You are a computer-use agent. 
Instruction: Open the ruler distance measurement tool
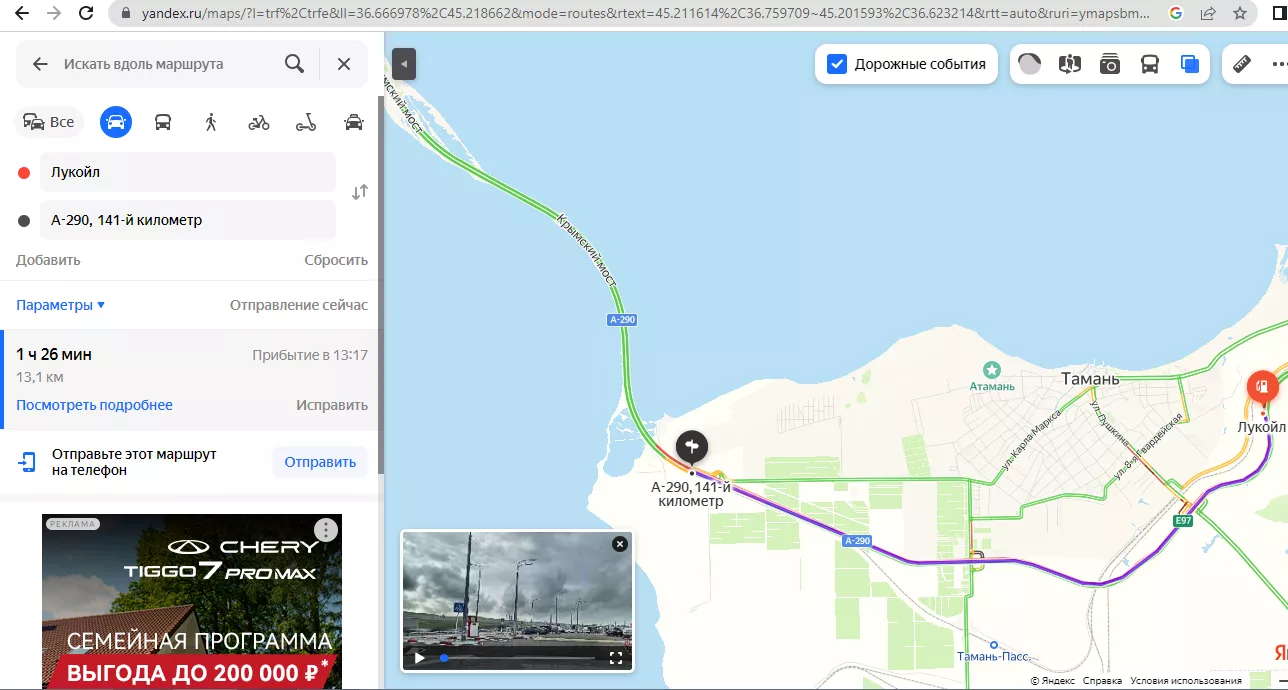1242,64
